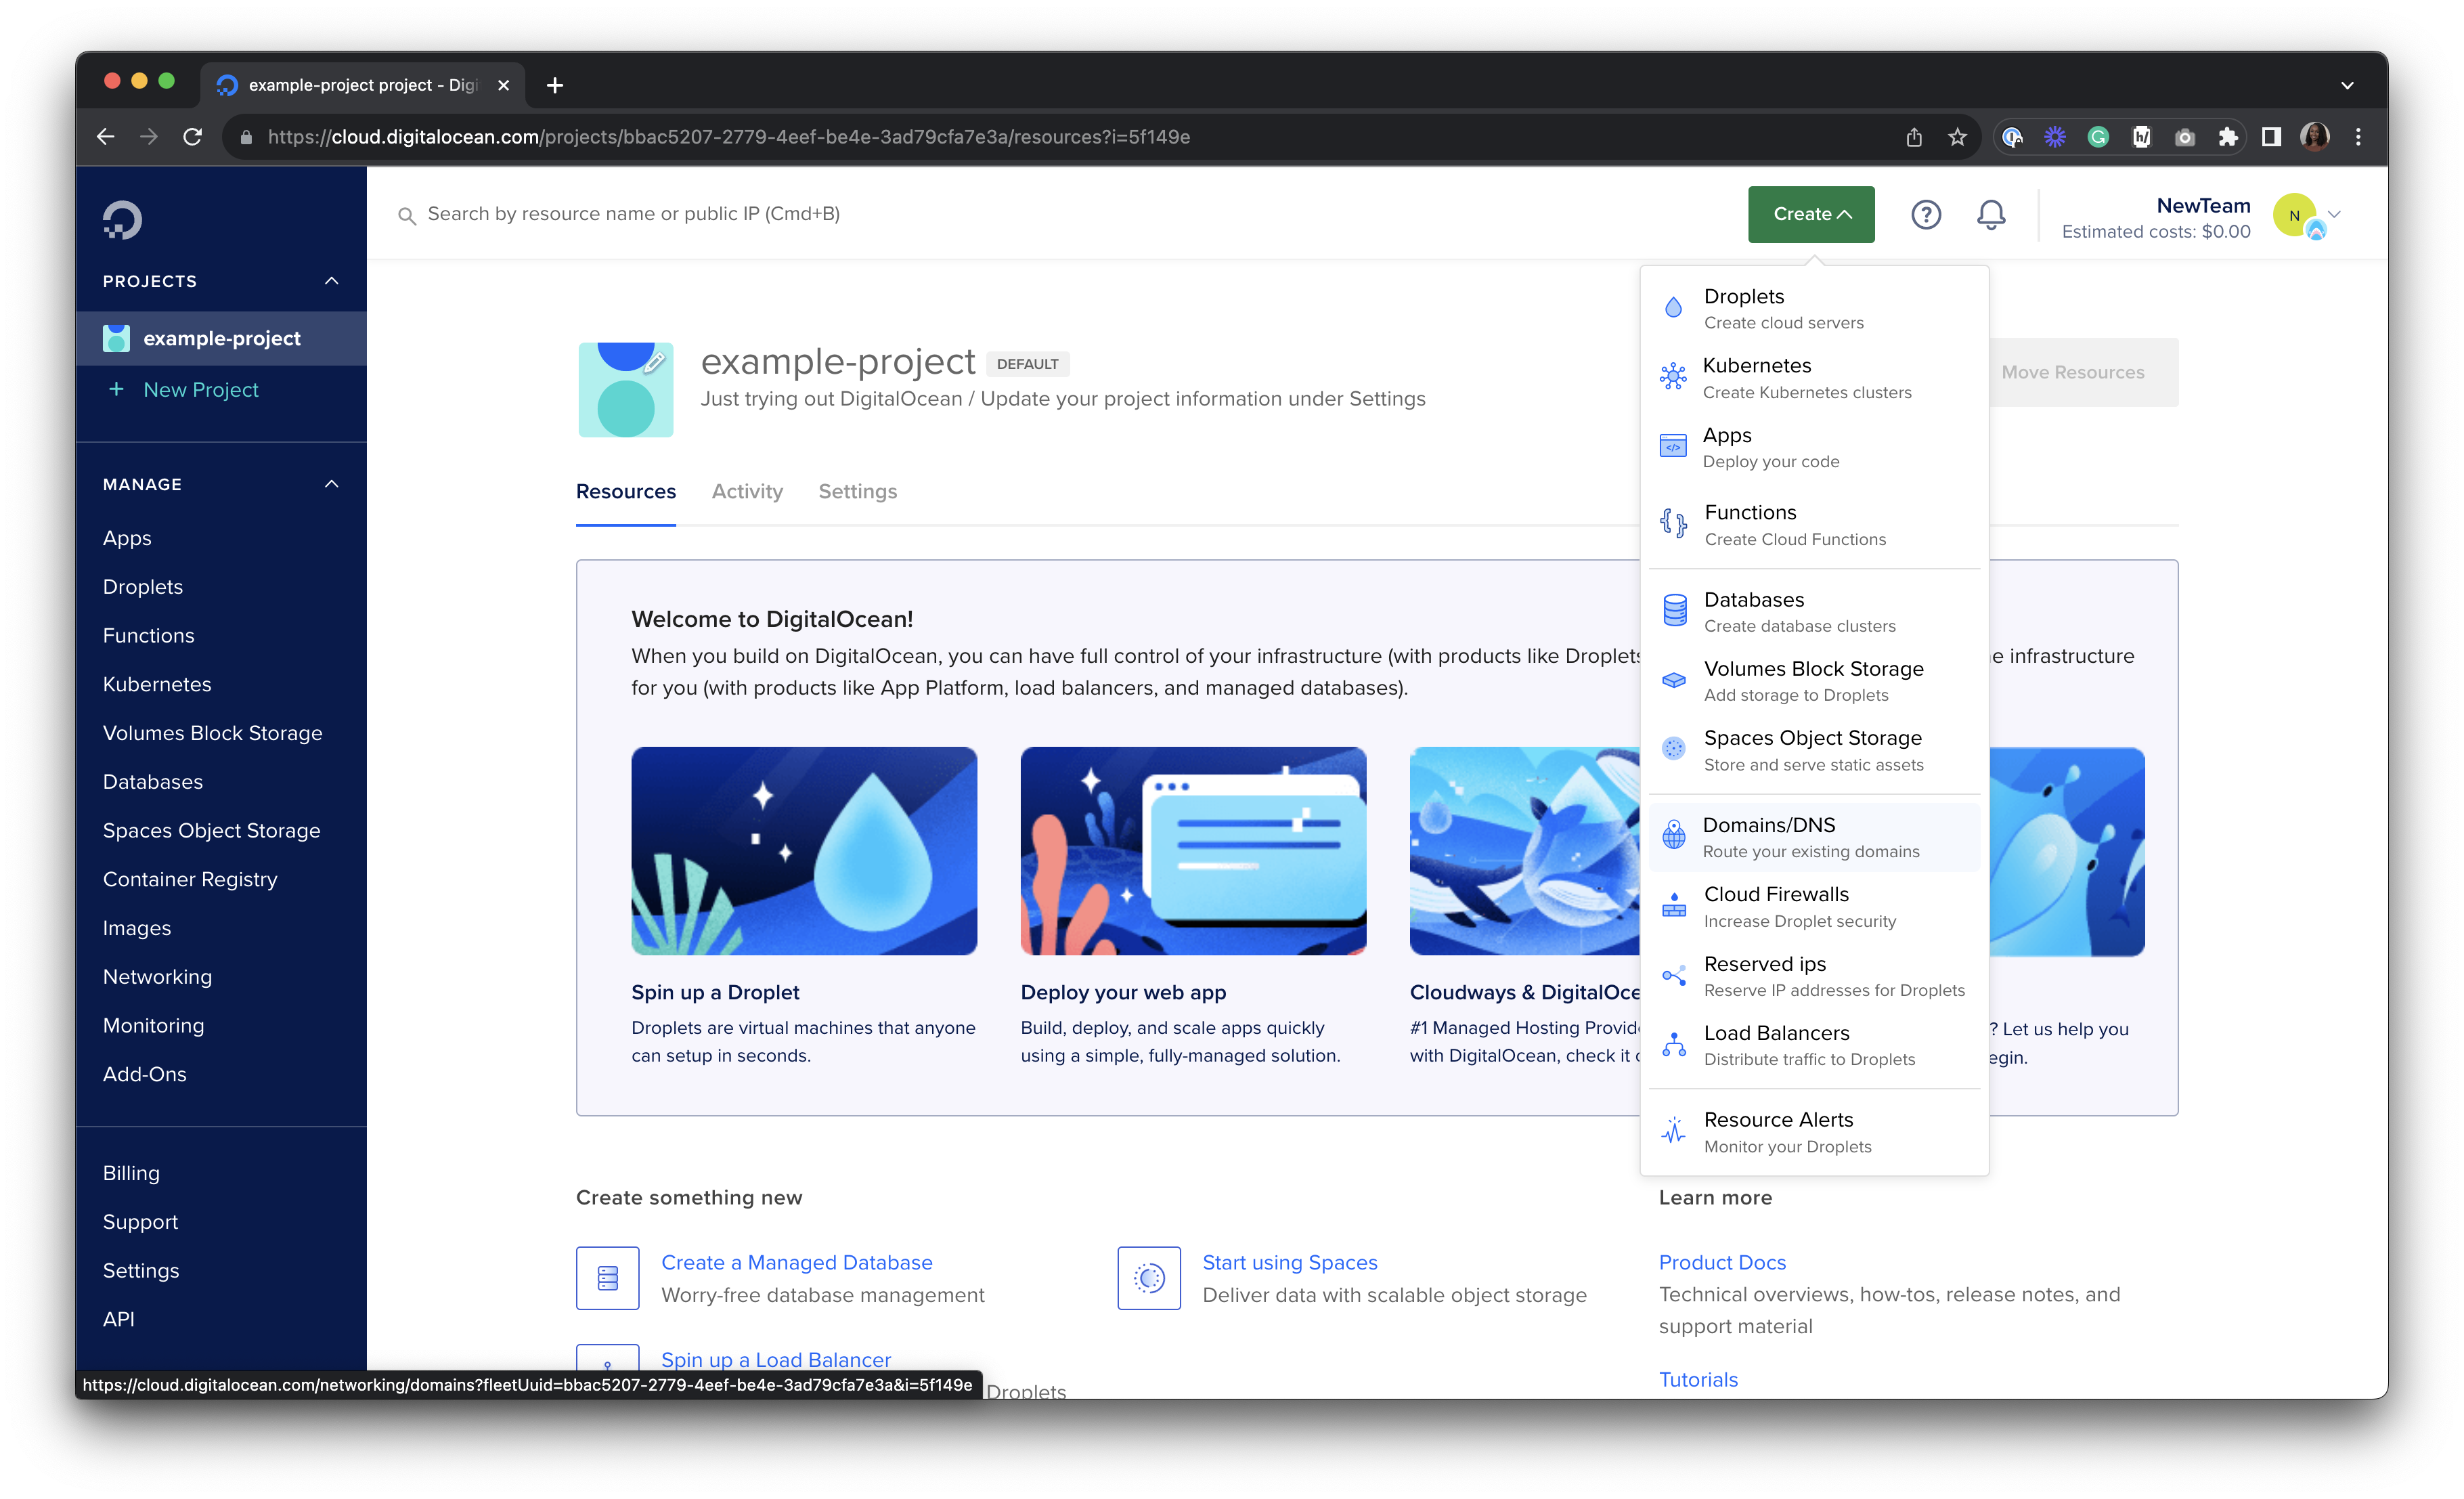Select Reserved ips in Create menu
This screenshot has height=1499, width=2464.
click(1814, 976)
